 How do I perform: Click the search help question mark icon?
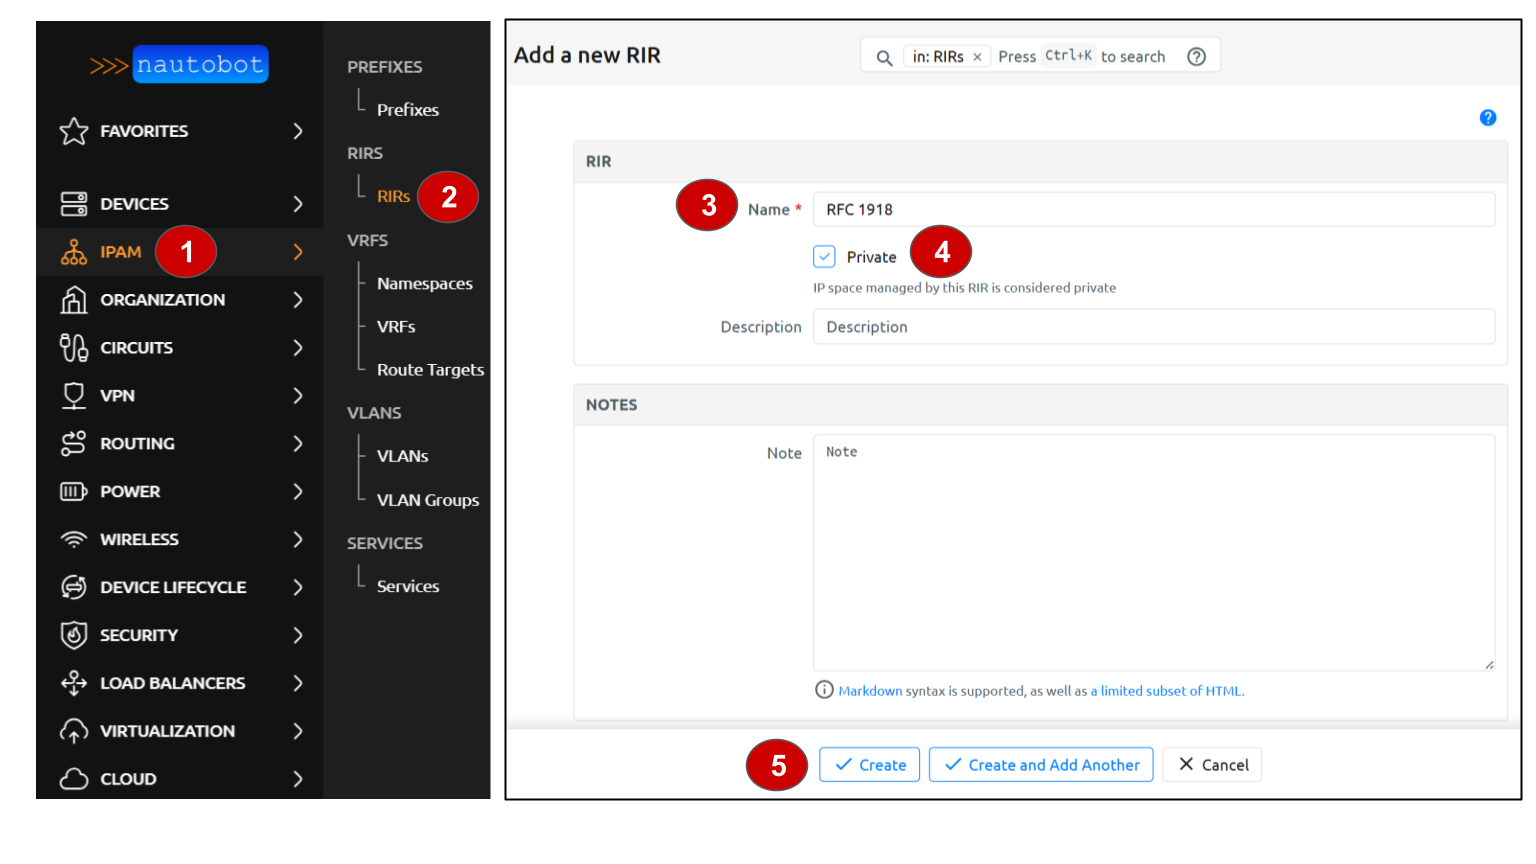tap(1196, 57)
